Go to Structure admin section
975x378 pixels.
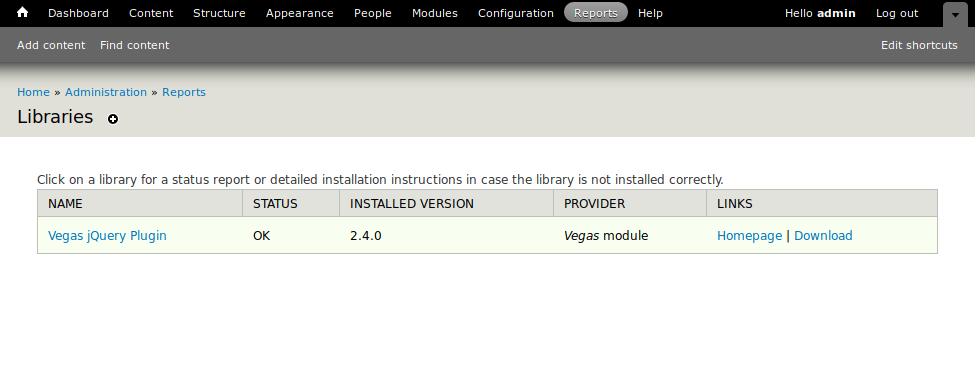click(219, 13)
